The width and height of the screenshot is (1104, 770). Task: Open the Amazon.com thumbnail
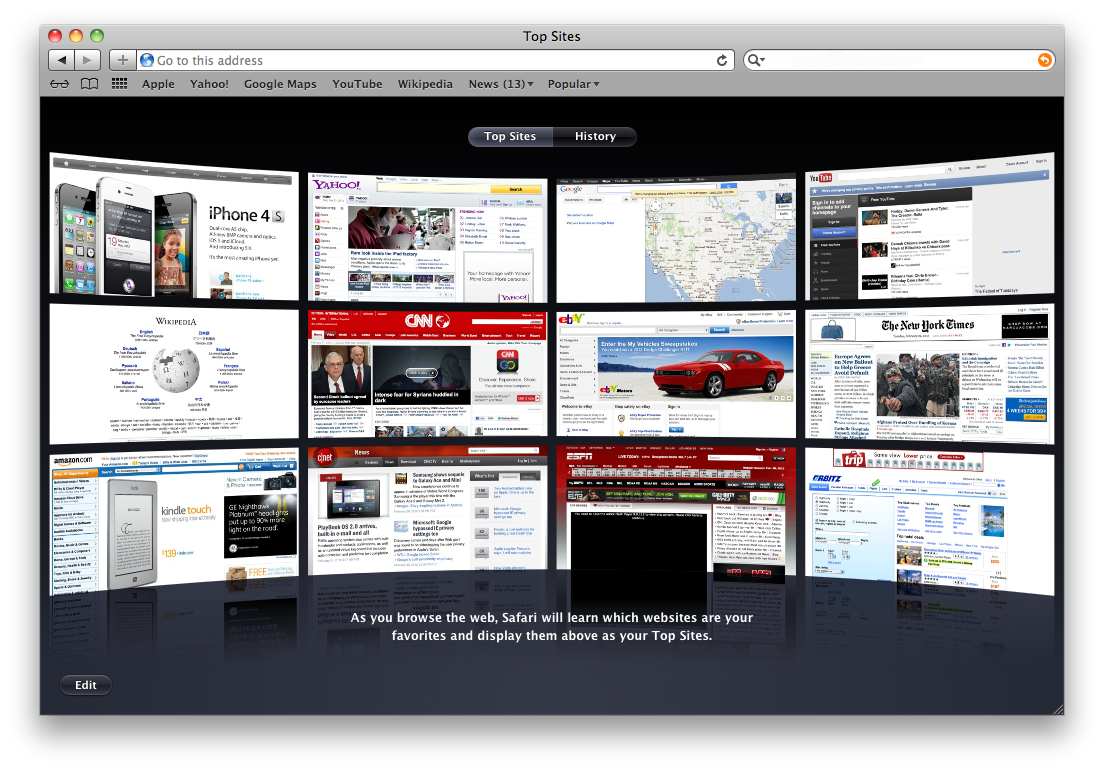tap(174, 521)
